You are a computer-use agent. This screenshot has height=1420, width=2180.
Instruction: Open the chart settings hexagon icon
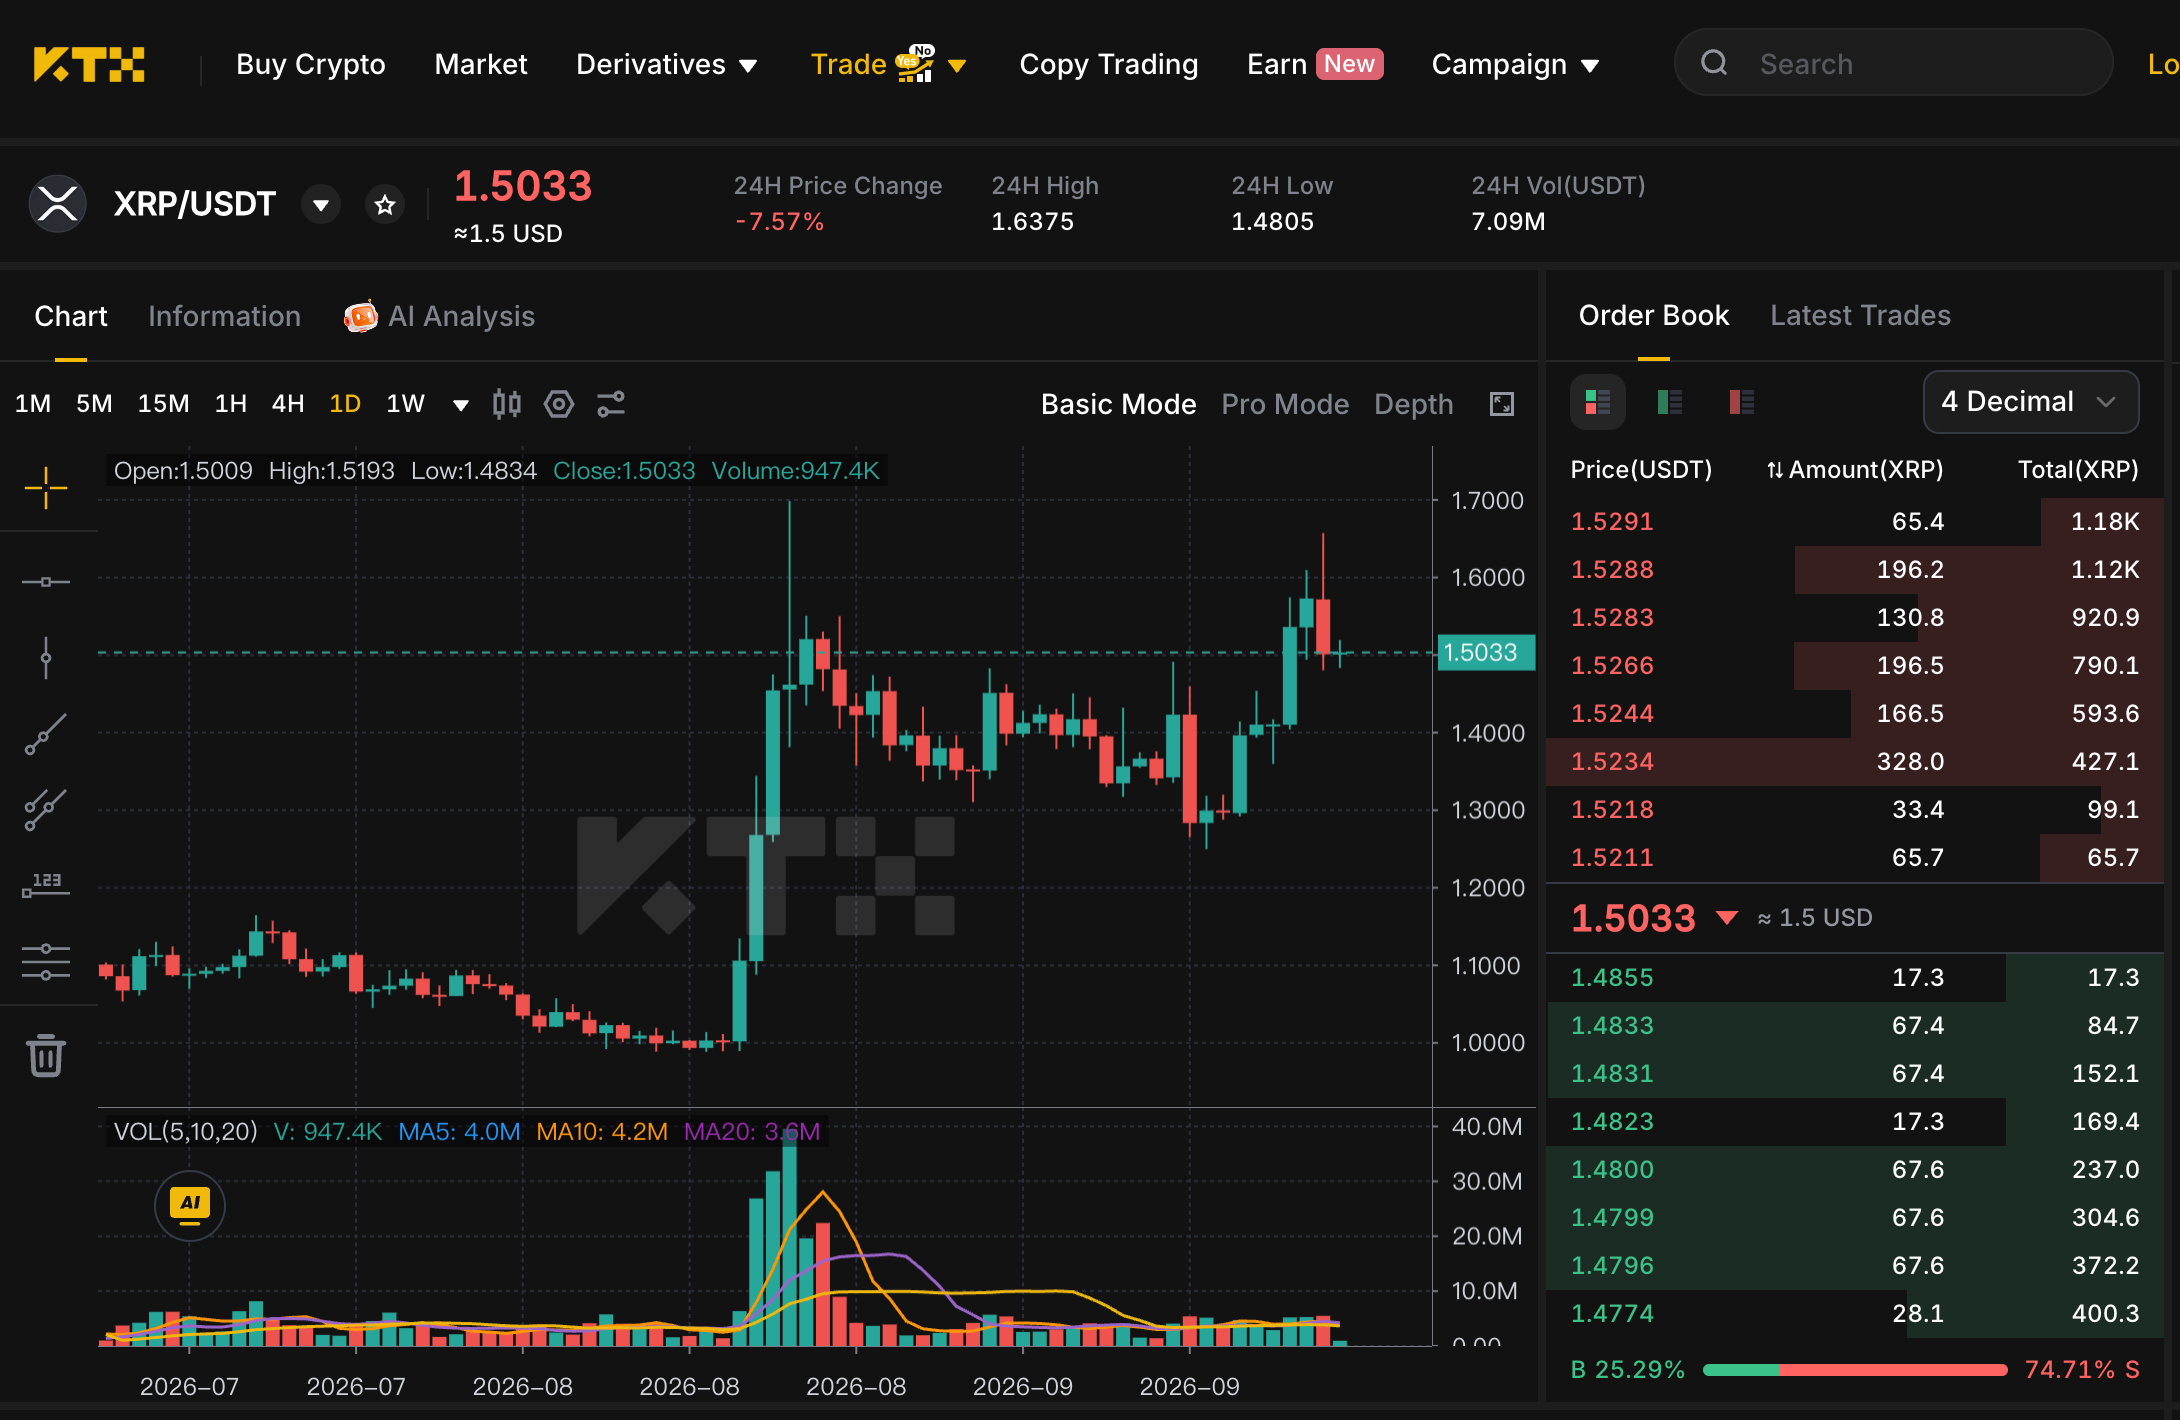pyautogui.click(x=559, y=404)
